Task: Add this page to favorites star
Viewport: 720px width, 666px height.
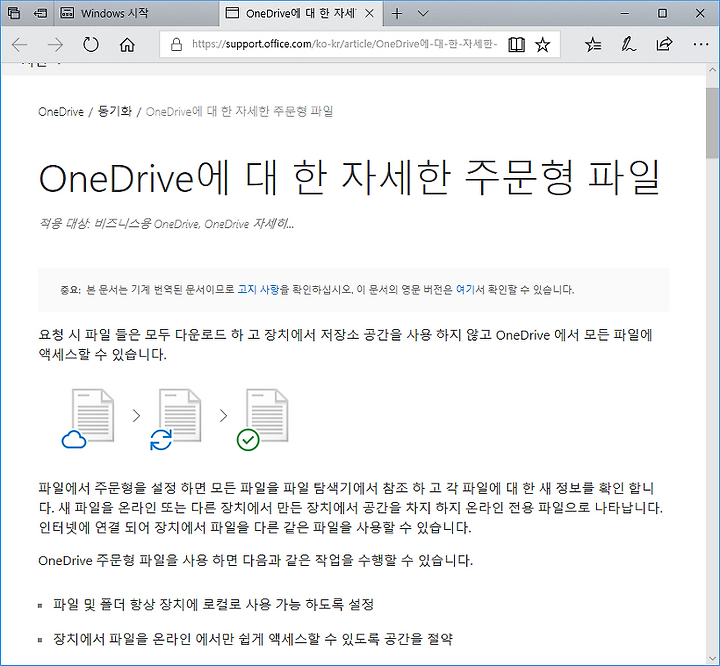Action: coord(543,45)
